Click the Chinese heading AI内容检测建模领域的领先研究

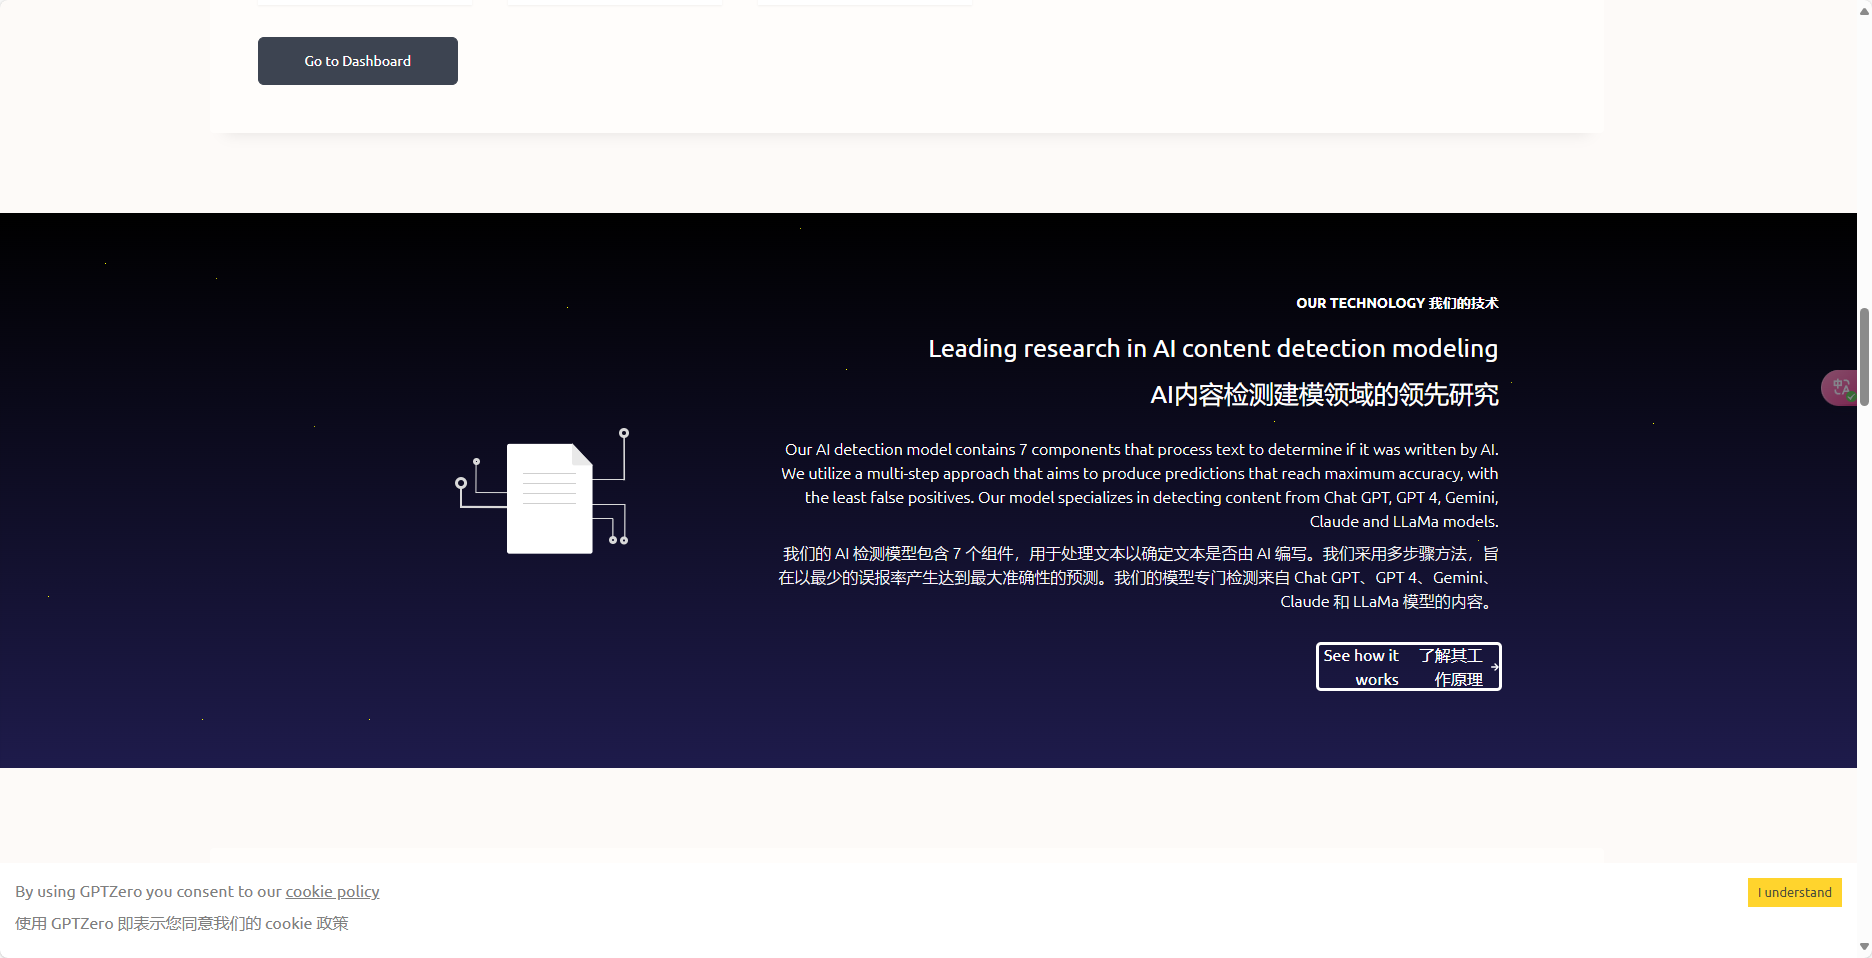click(x=1323, y=395)
